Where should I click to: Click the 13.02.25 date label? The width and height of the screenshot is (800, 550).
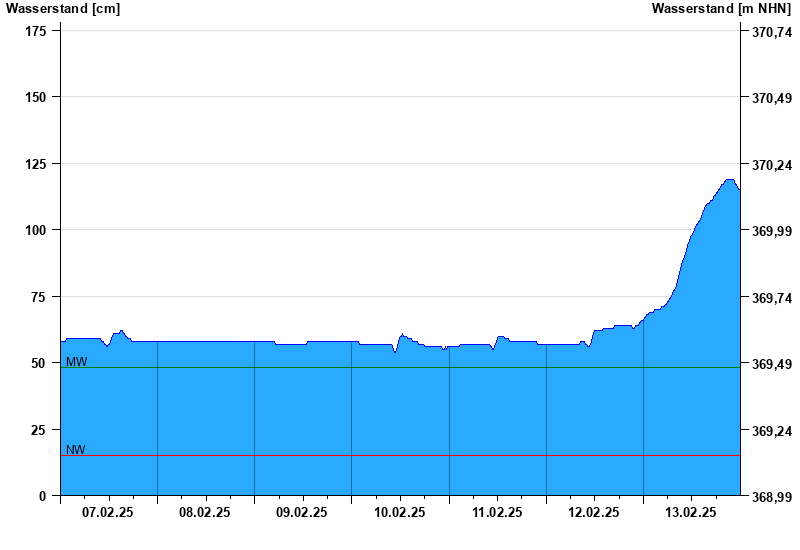point(692,512)
